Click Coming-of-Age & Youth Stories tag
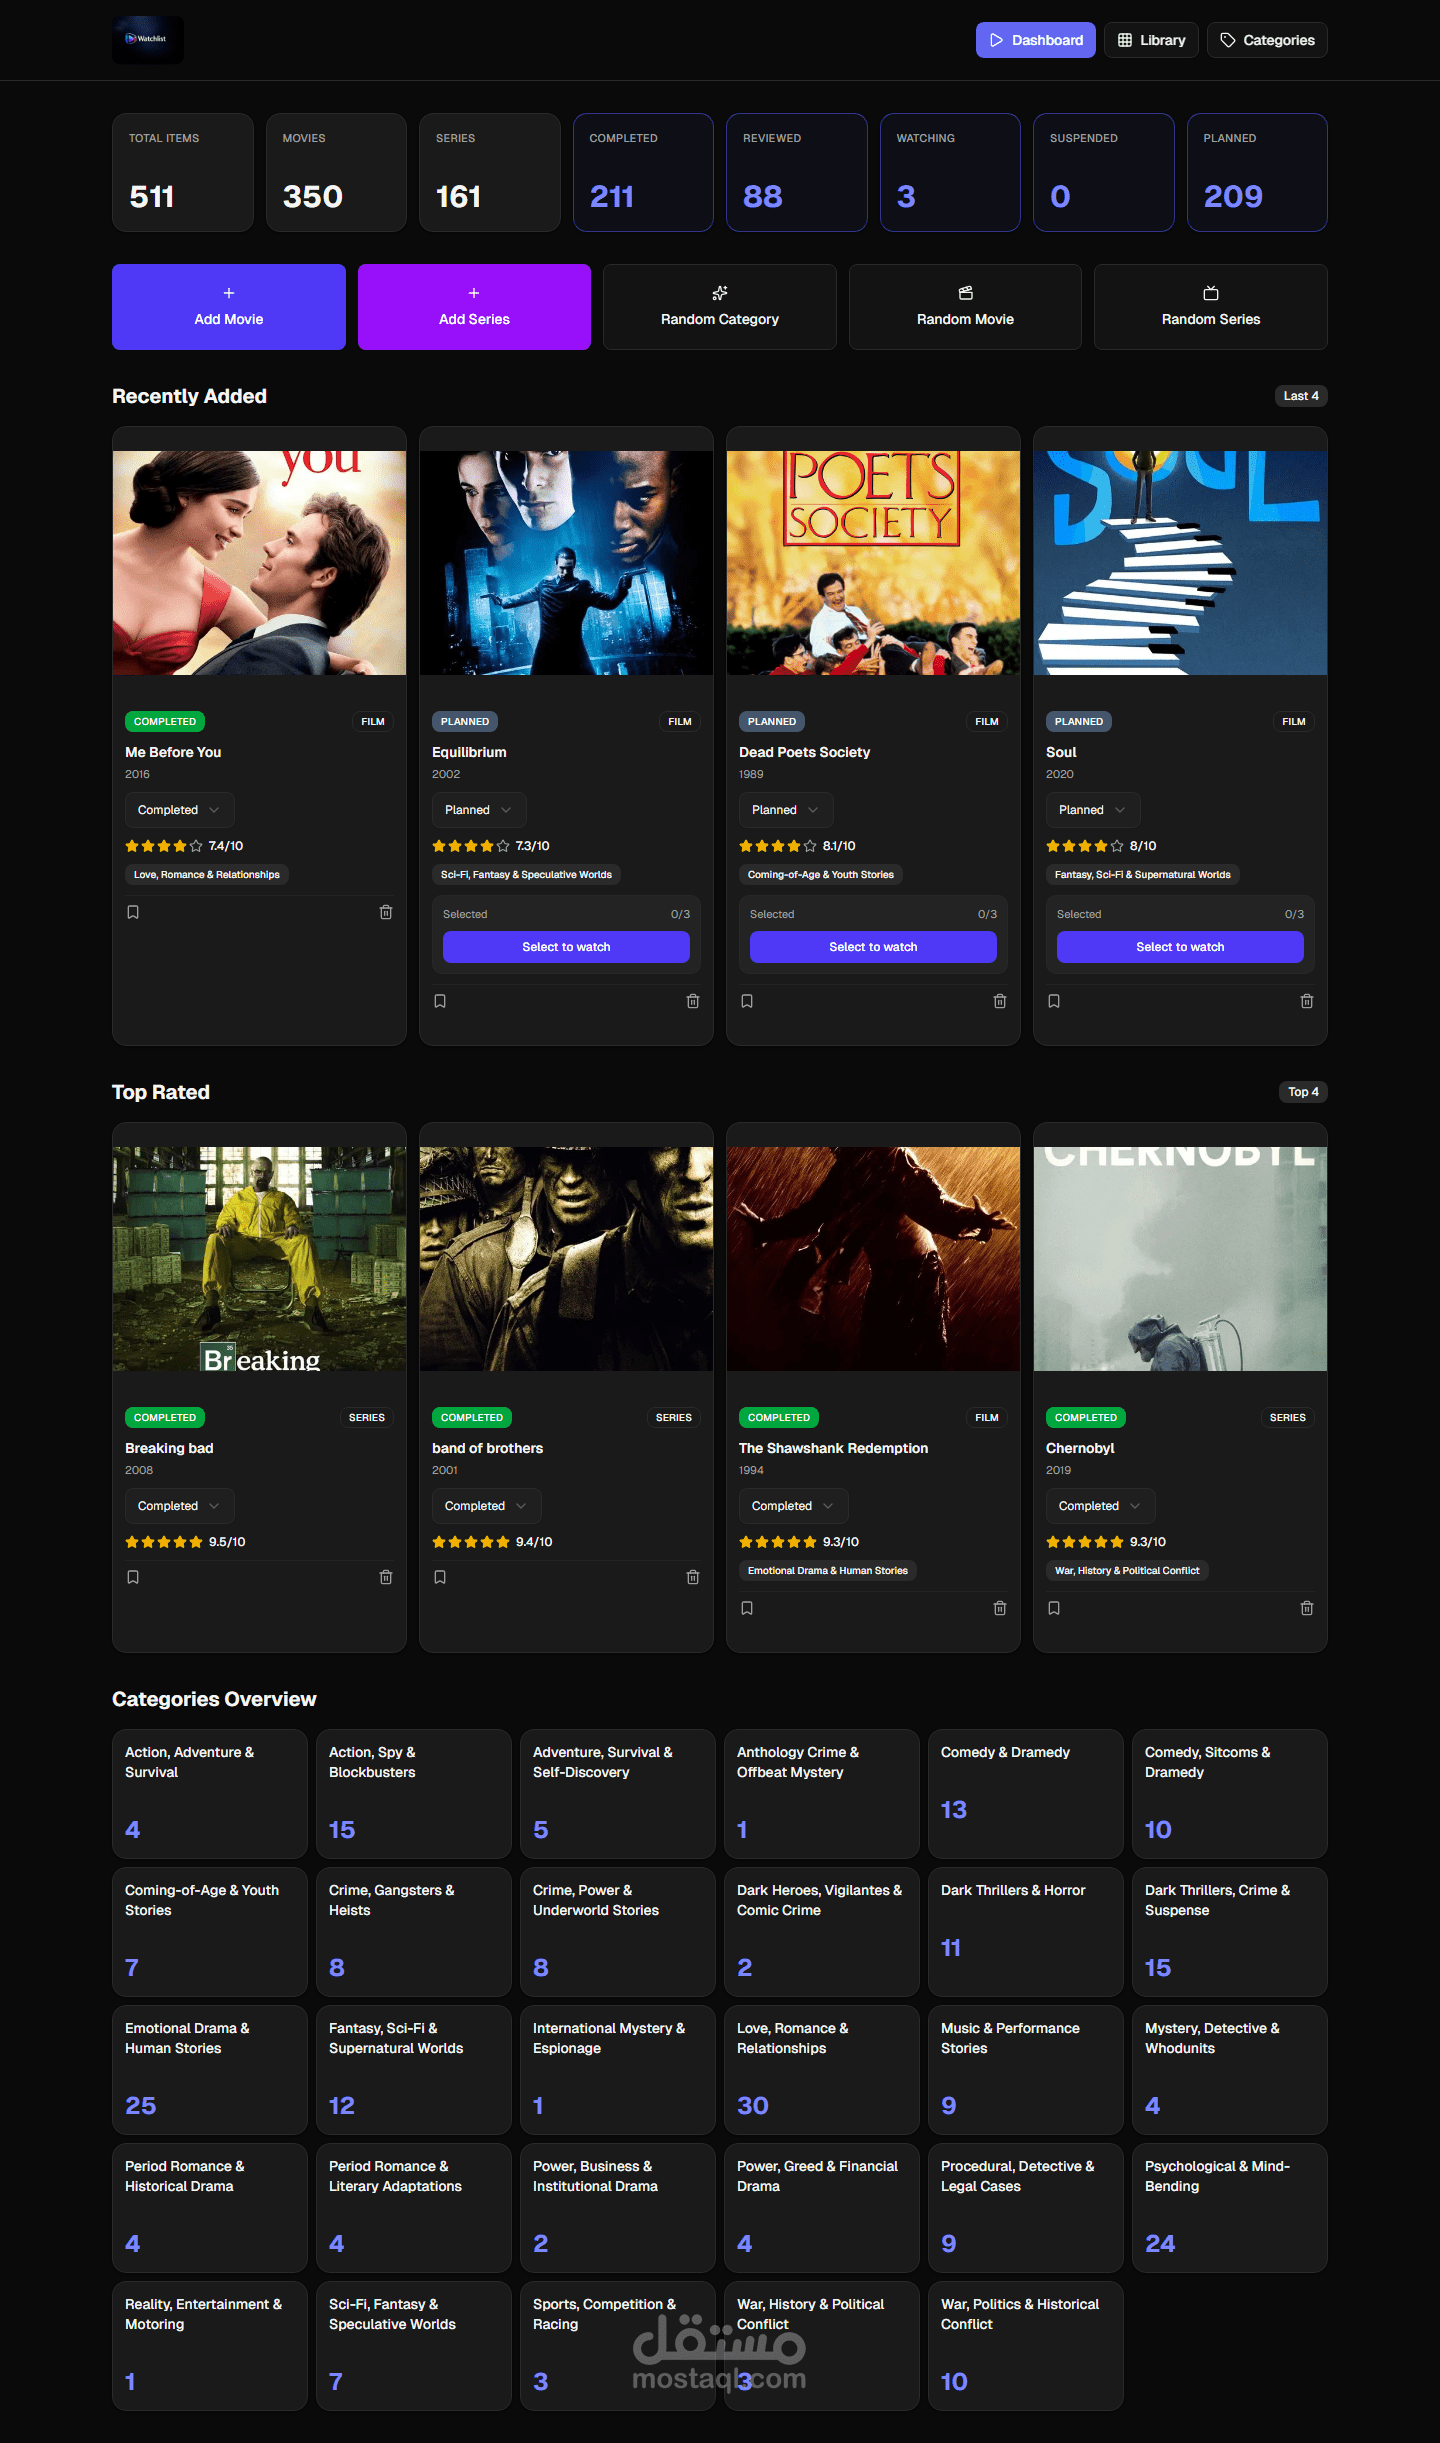The width and height of the screenshot is (1440, 2443). point(821,875)
